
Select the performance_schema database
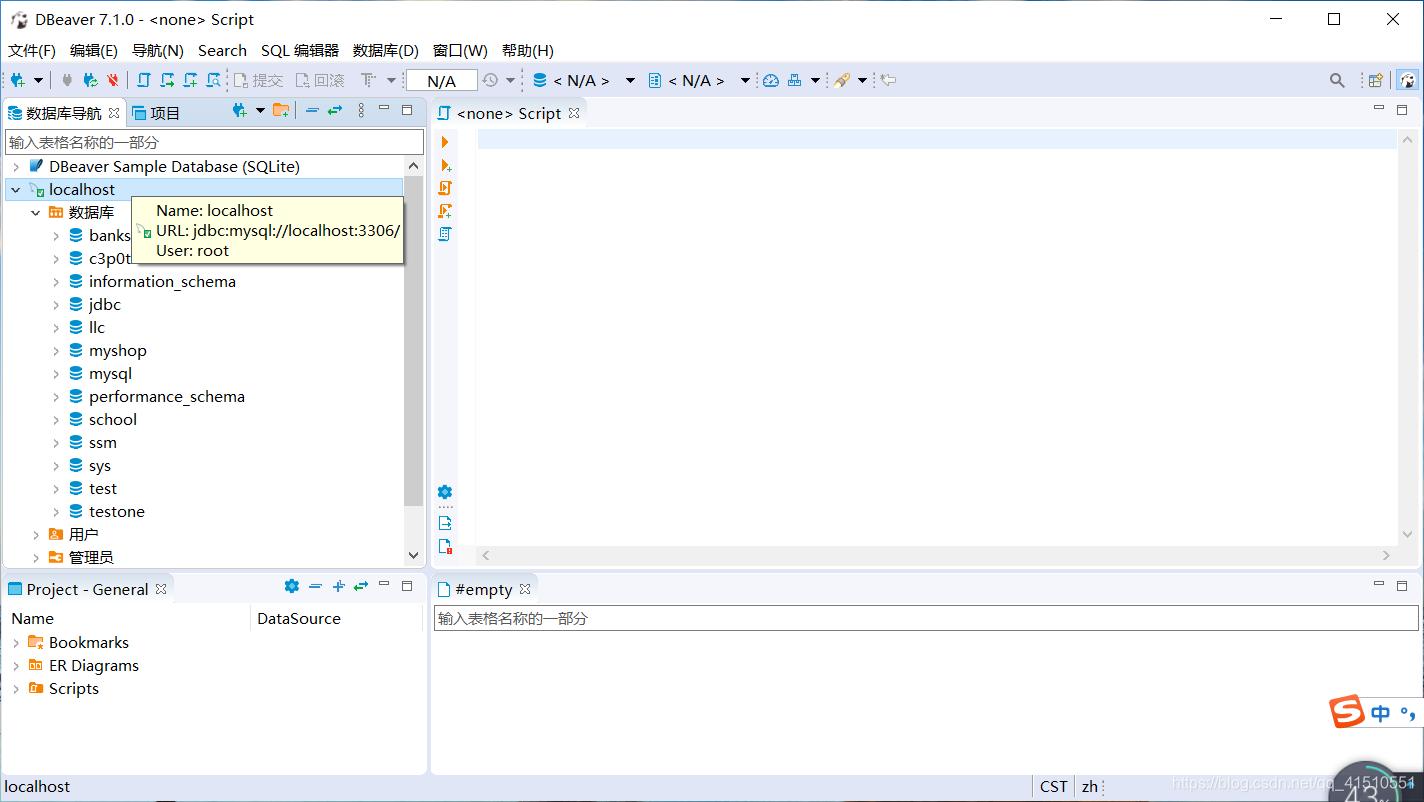tap(166, 397)
